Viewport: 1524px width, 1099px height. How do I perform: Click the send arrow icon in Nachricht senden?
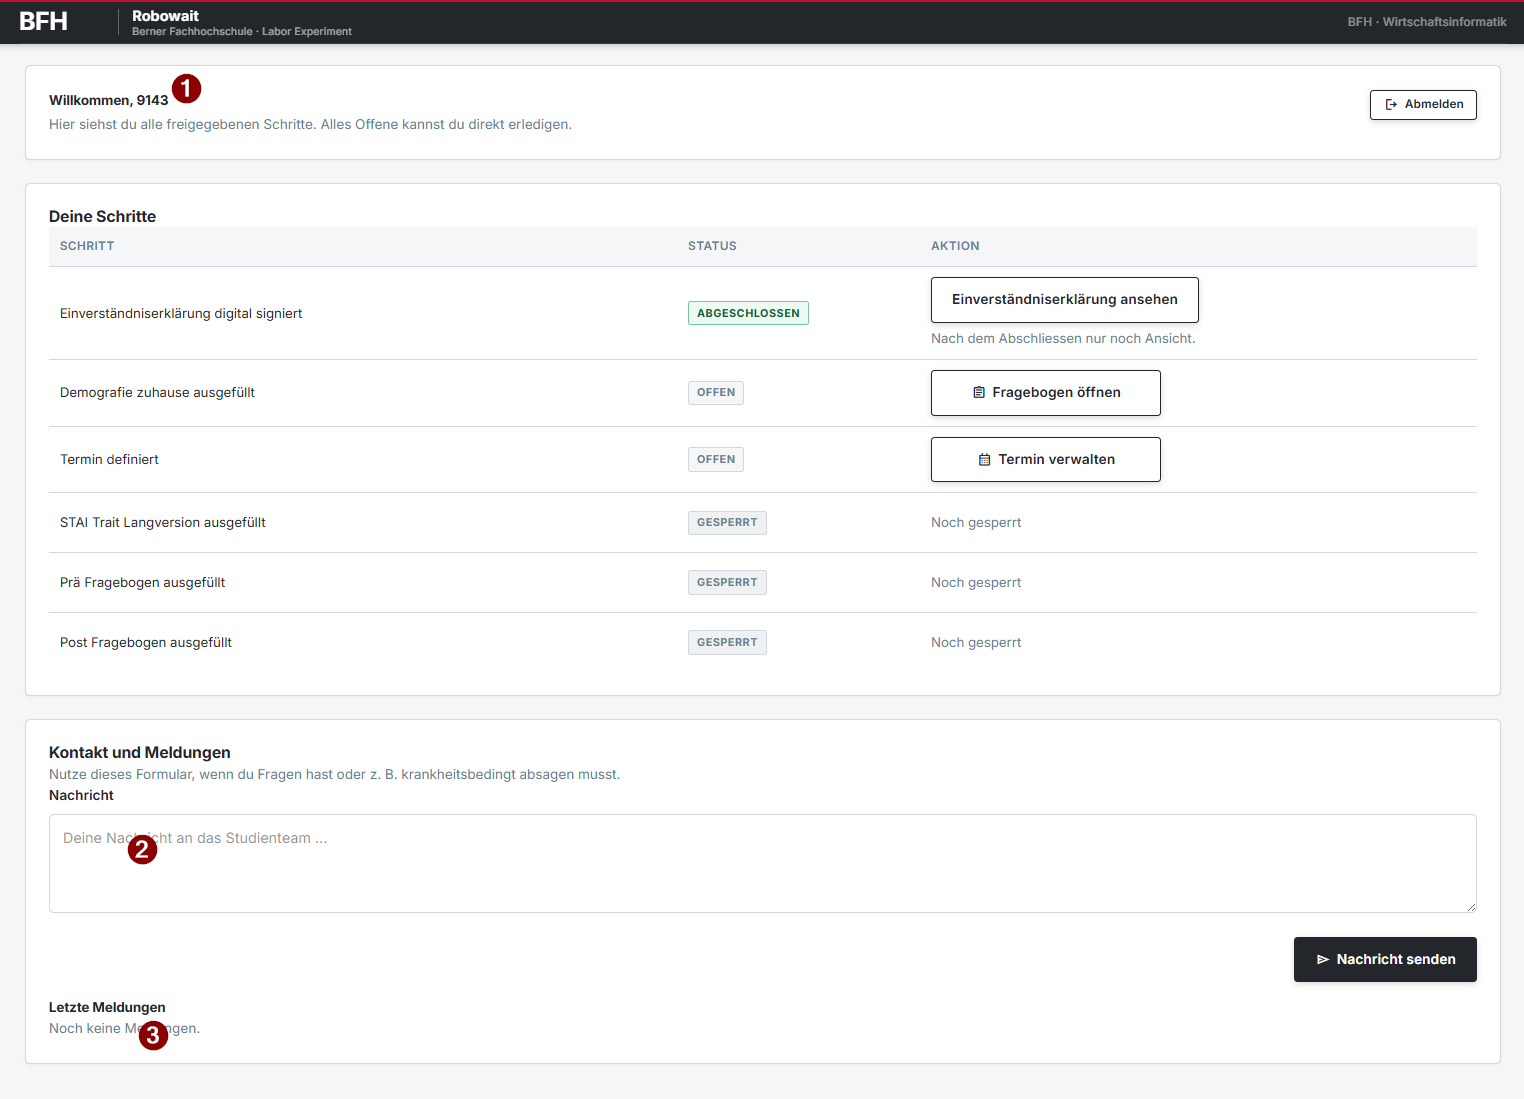pos(1323,960)
